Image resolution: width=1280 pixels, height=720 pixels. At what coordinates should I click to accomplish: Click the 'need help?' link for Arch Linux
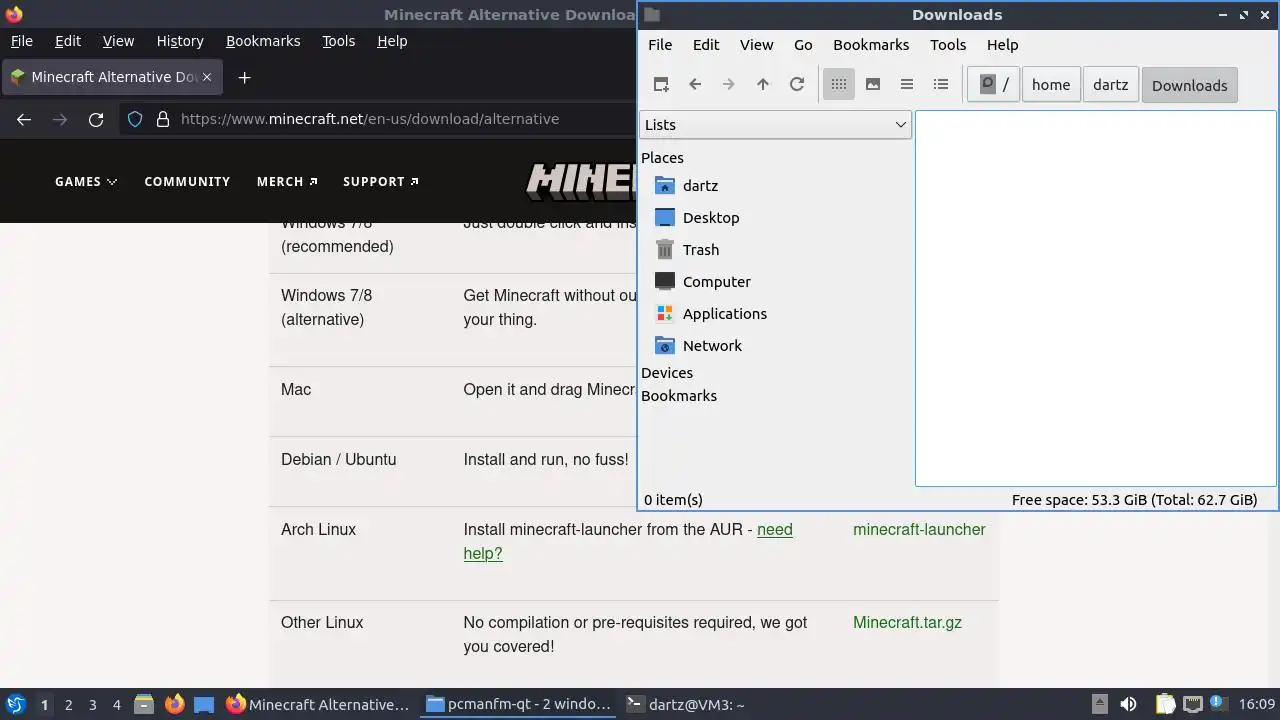(x=628, y=542)
